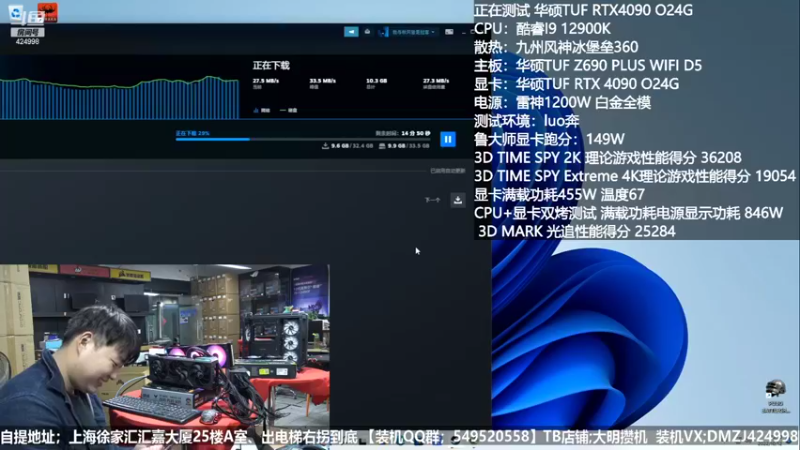The width and height of the screenshot is (800, 450).
Task: Click the disk legend item below the graph
Action: [289, 110]
